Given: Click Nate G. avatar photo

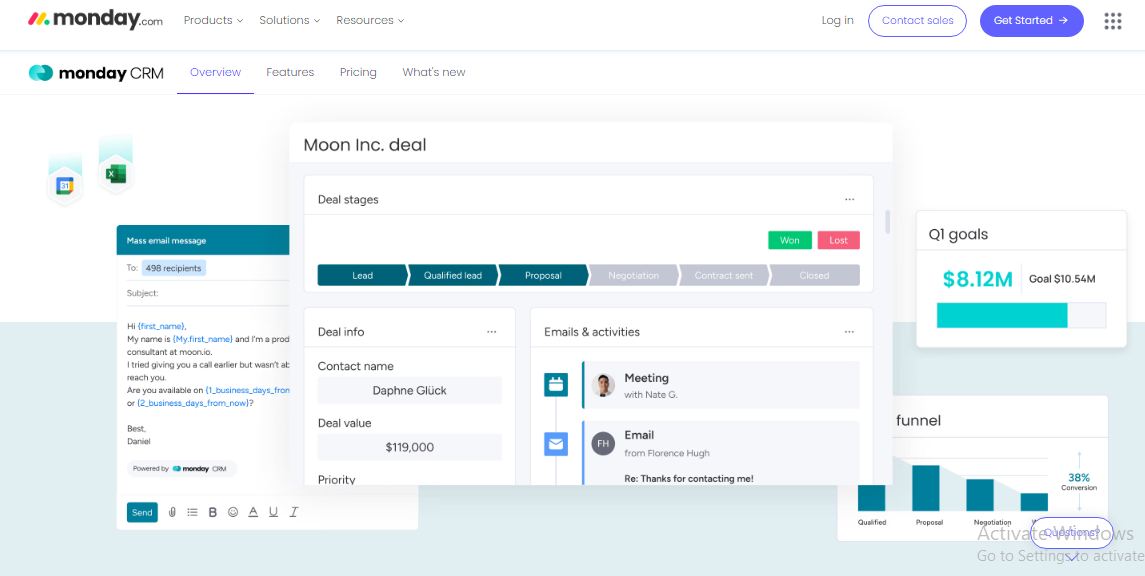Looking at the screenshot, I should [603, 385].
